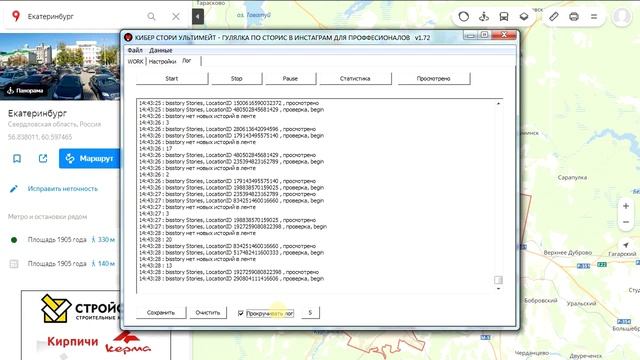Click the Верхнее Дуброво map label
Screen dimensions: 640x360
pyautogui.click(x=568, y=253)
